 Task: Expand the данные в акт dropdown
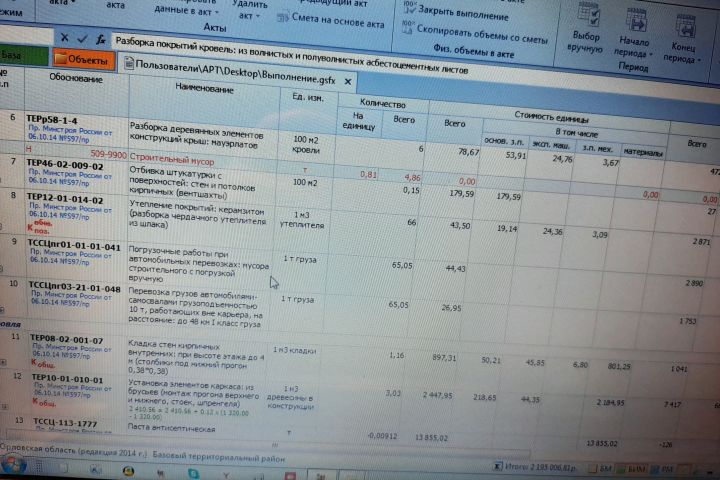186,10
